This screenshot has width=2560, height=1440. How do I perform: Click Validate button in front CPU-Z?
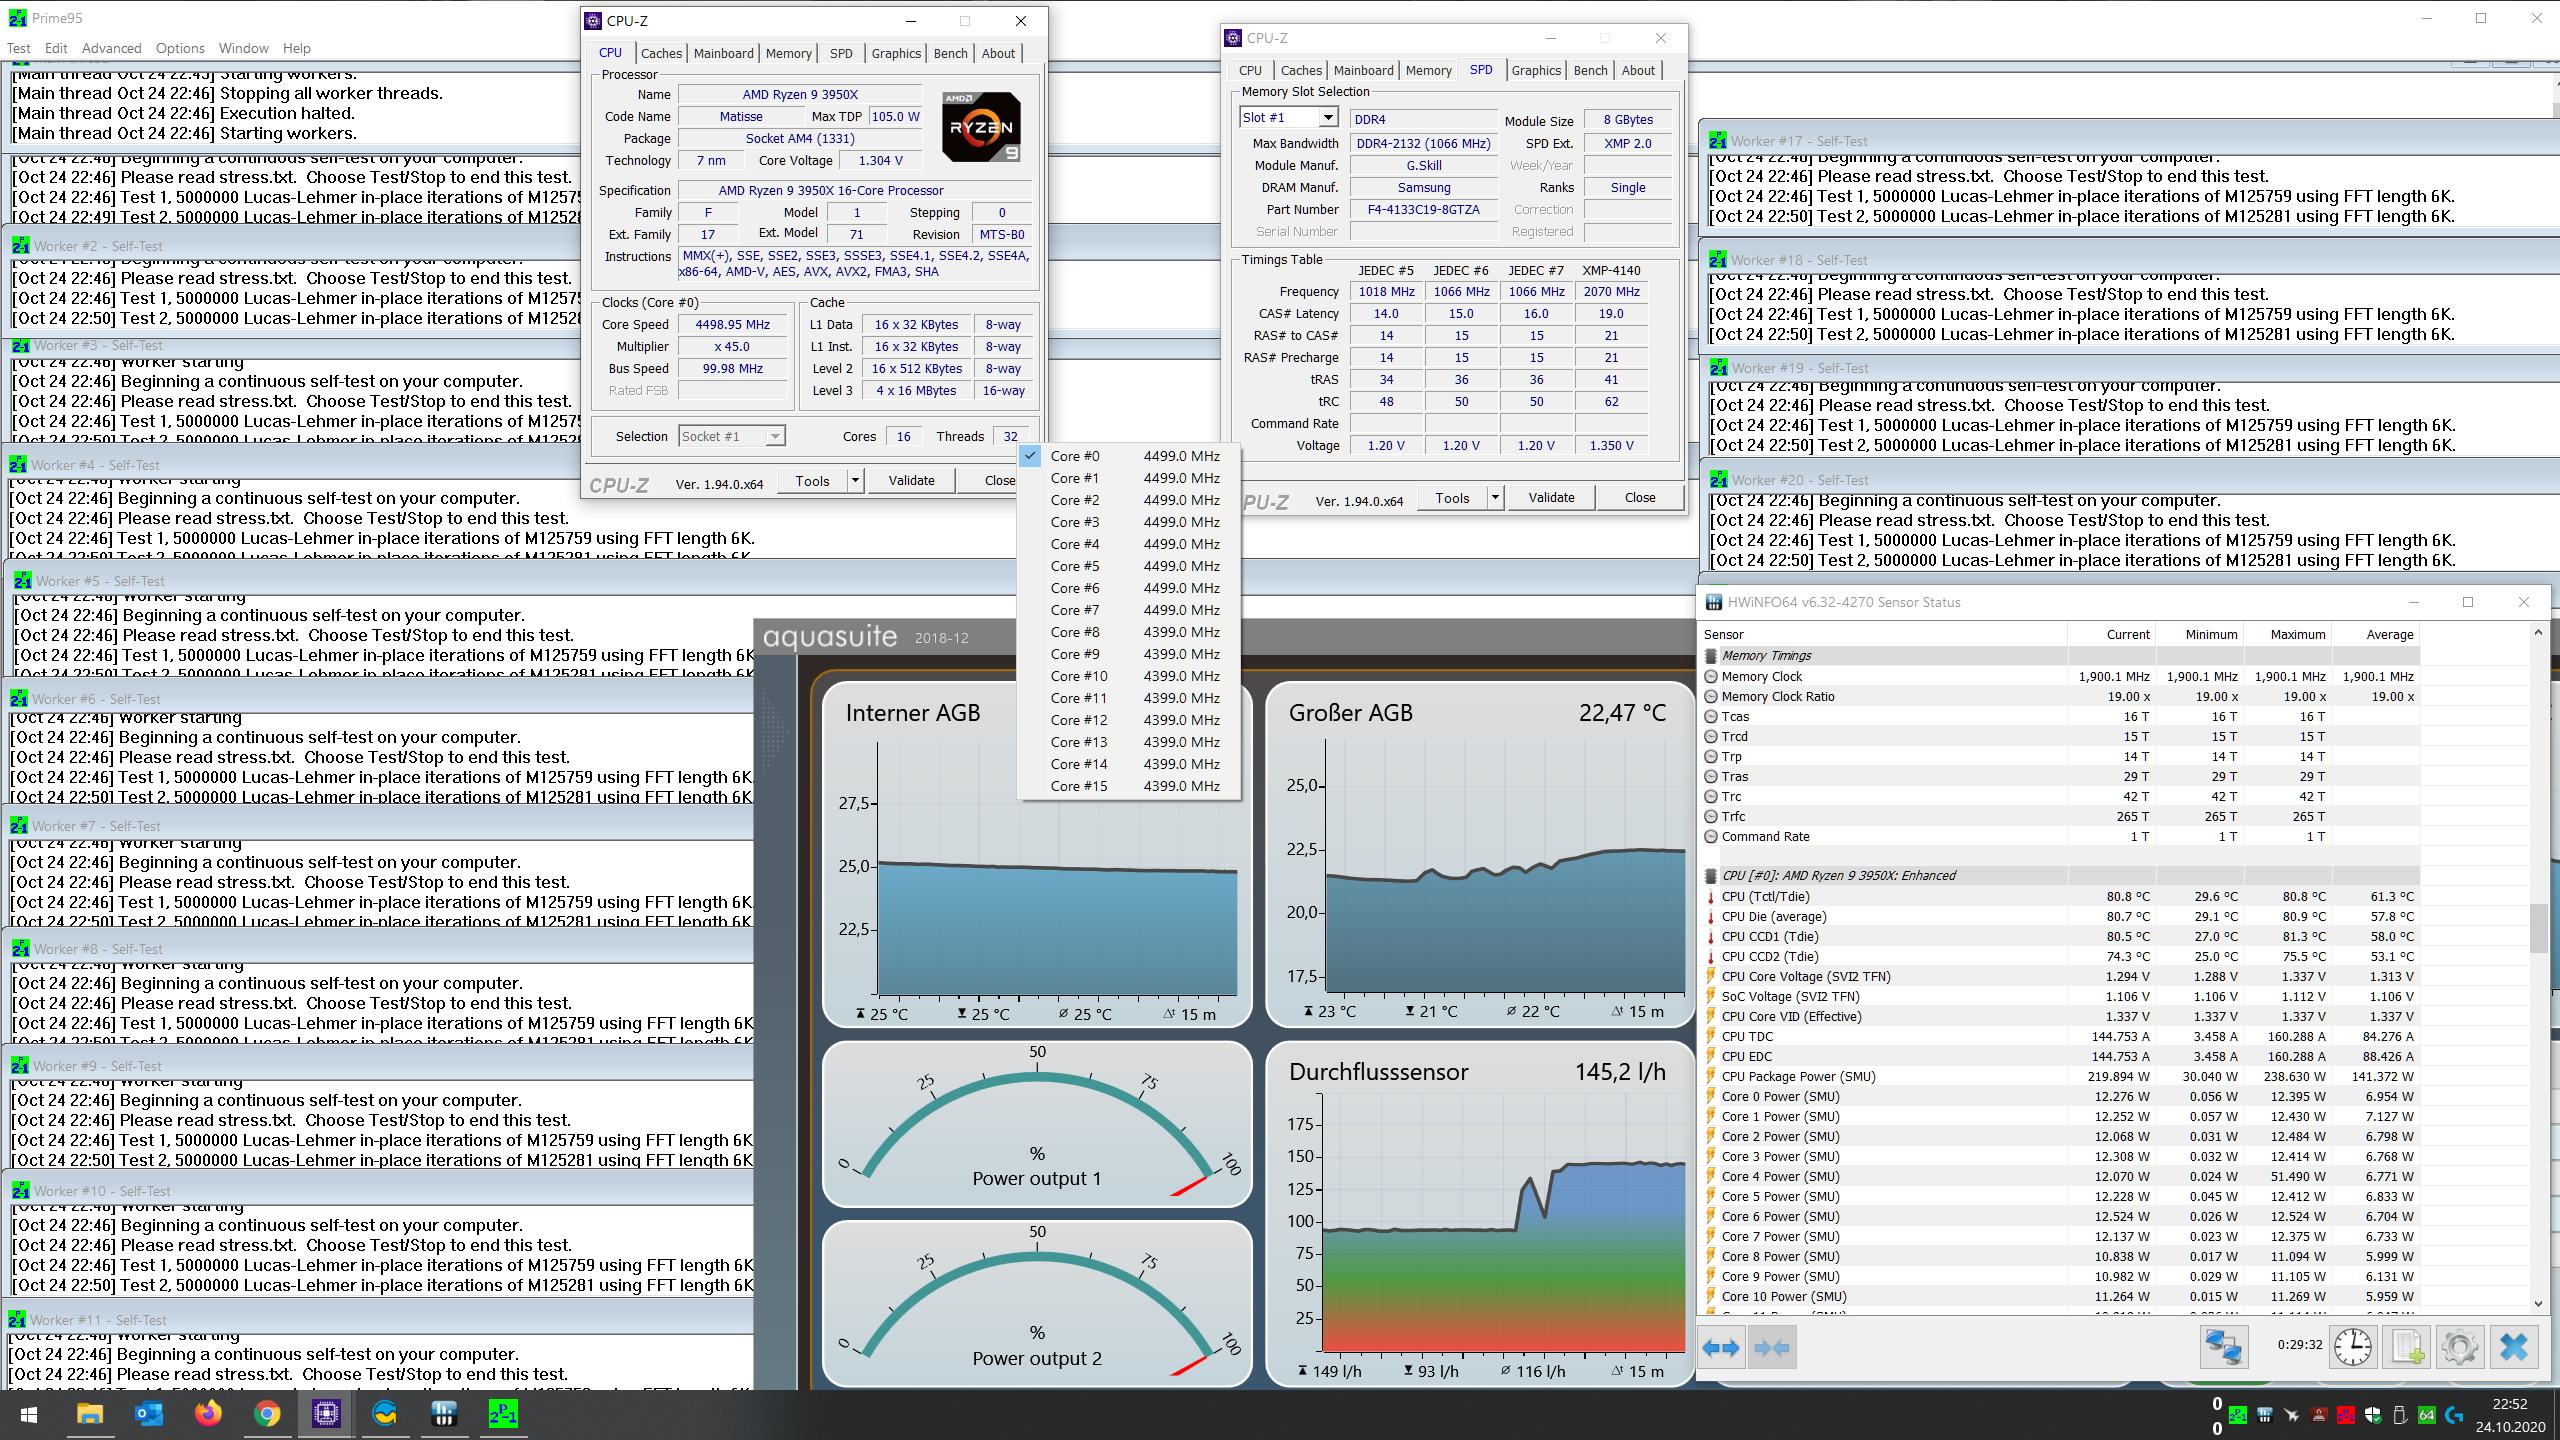911,481
